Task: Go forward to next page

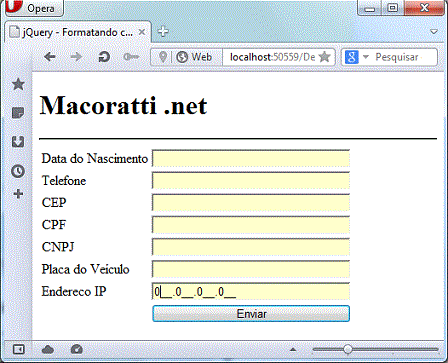Action: pos(76,57)
